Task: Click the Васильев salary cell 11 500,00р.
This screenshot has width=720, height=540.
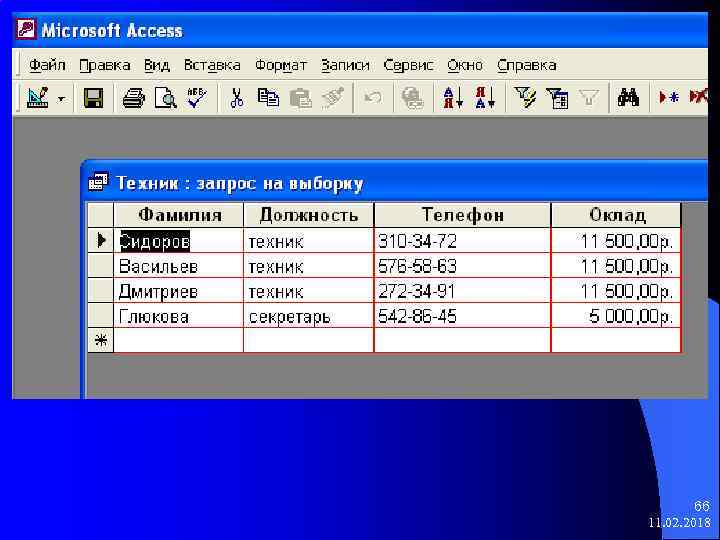Action: coord(616,265)
